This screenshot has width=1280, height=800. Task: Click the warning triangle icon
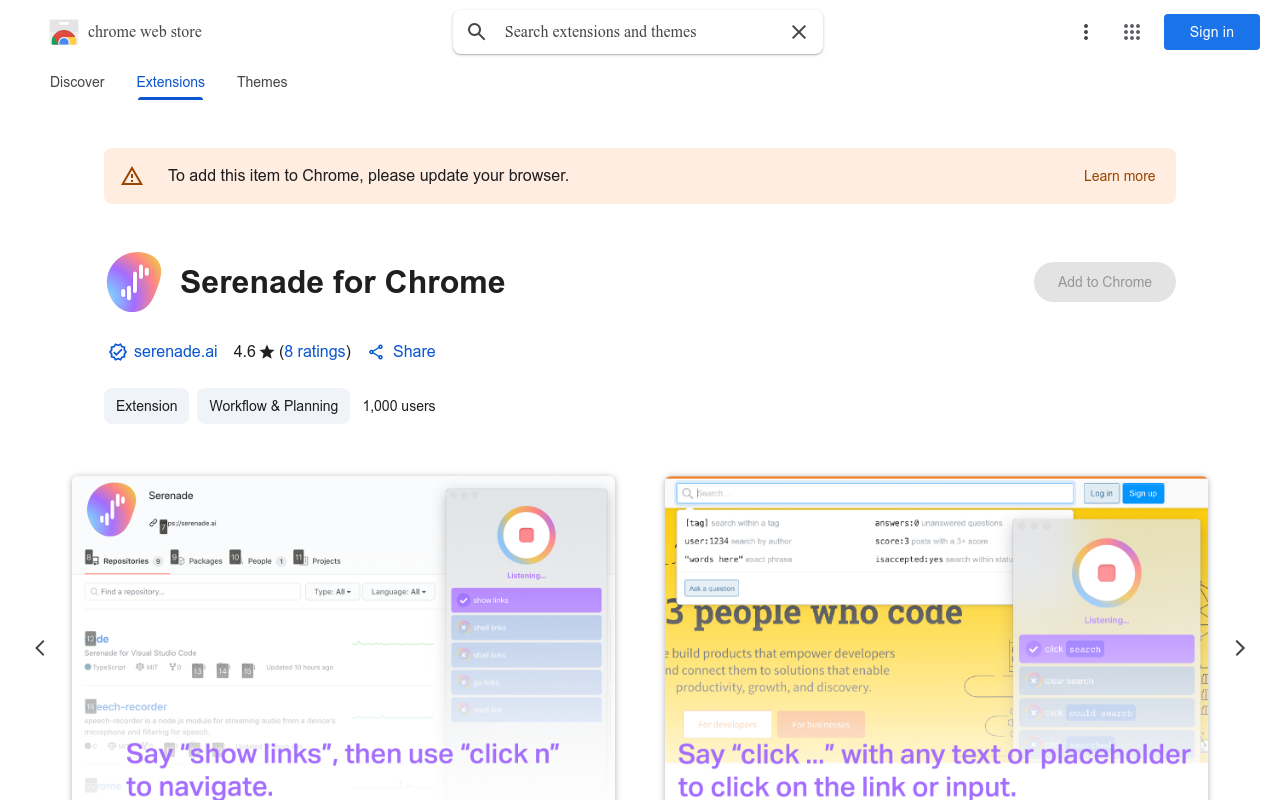pos(132,176)
